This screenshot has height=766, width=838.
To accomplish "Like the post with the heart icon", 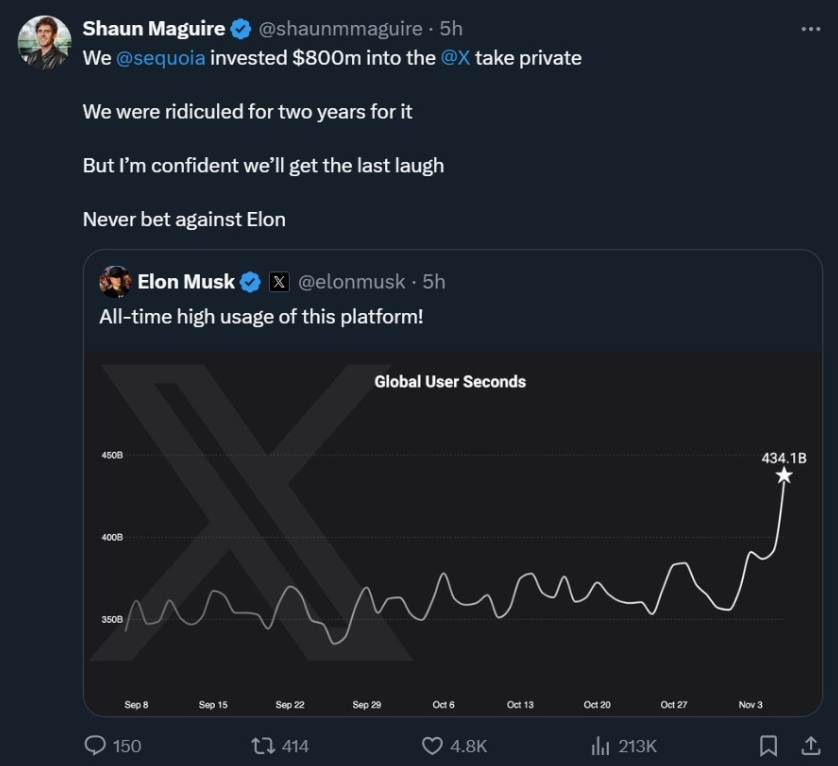I will [x=432, y=746].
